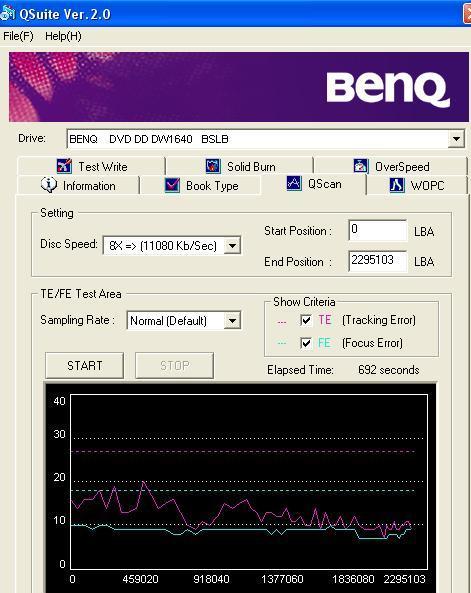This screenshot has width=471, height=593.
Task: Close the QSuite window
Action: 467,14
